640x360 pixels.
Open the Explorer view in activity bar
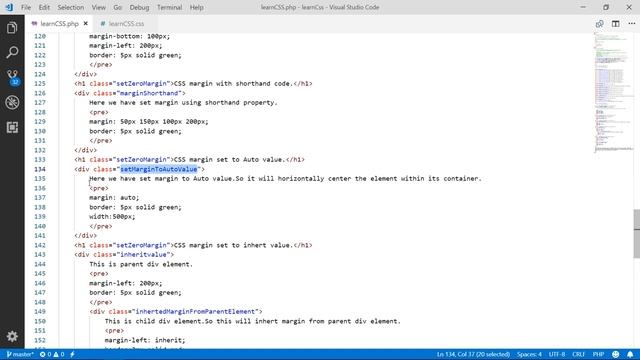[x=12, y=28]
